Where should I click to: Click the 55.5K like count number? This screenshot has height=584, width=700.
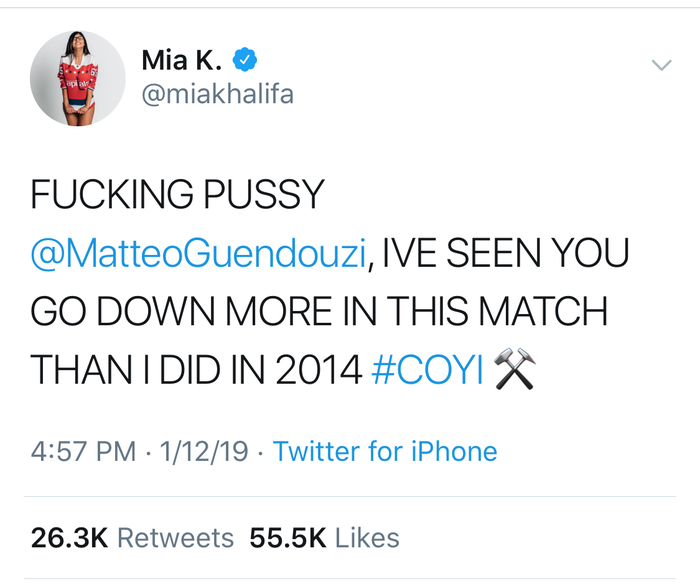coord(288,537)
